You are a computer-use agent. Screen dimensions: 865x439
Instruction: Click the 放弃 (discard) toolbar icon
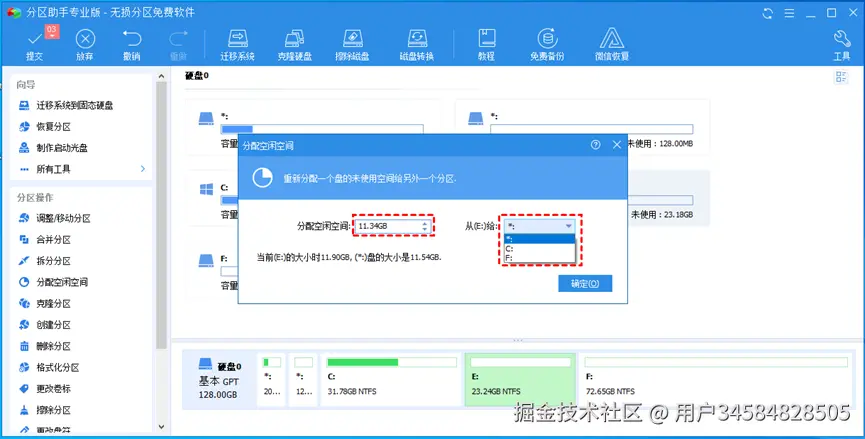[85, 44]
